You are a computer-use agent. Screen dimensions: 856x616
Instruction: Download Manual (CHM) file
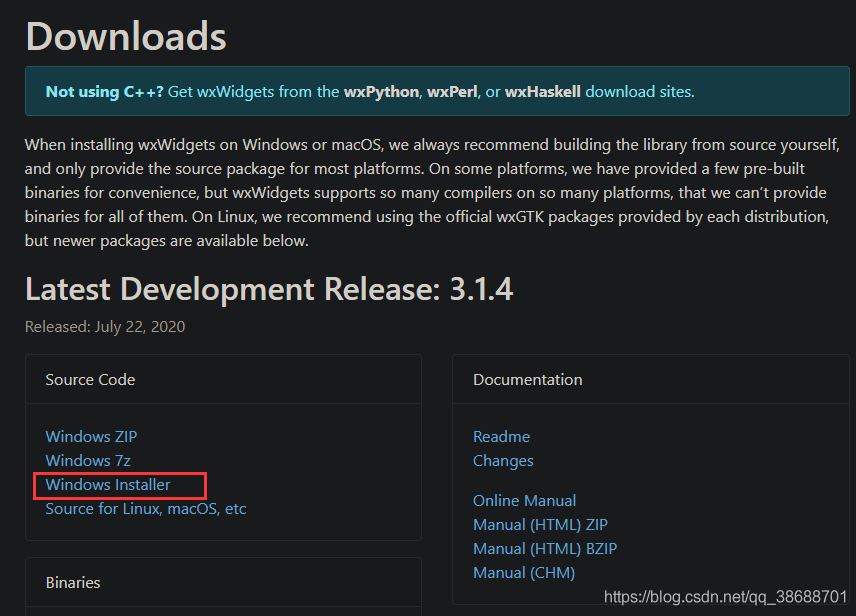[x=524, y=572]
